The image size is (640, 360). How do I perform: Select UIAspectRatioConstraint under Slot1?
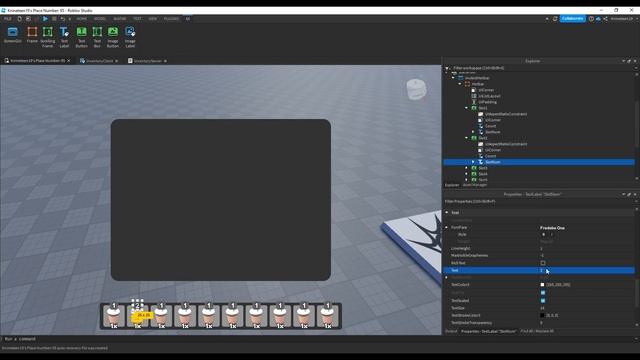pyautogui.click(x=505, y=114)
